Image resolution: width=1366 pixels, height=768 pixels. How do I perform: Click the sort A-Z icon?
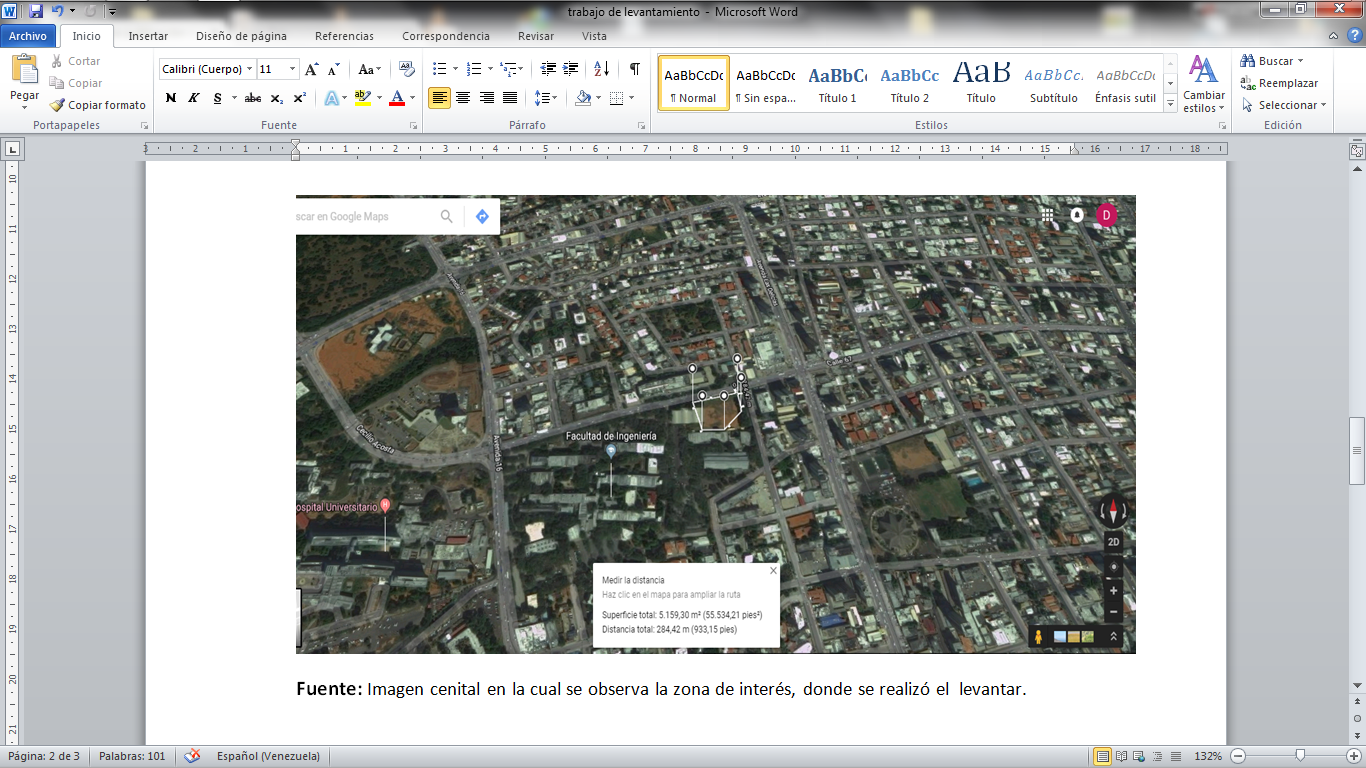(x=601, y=69)
